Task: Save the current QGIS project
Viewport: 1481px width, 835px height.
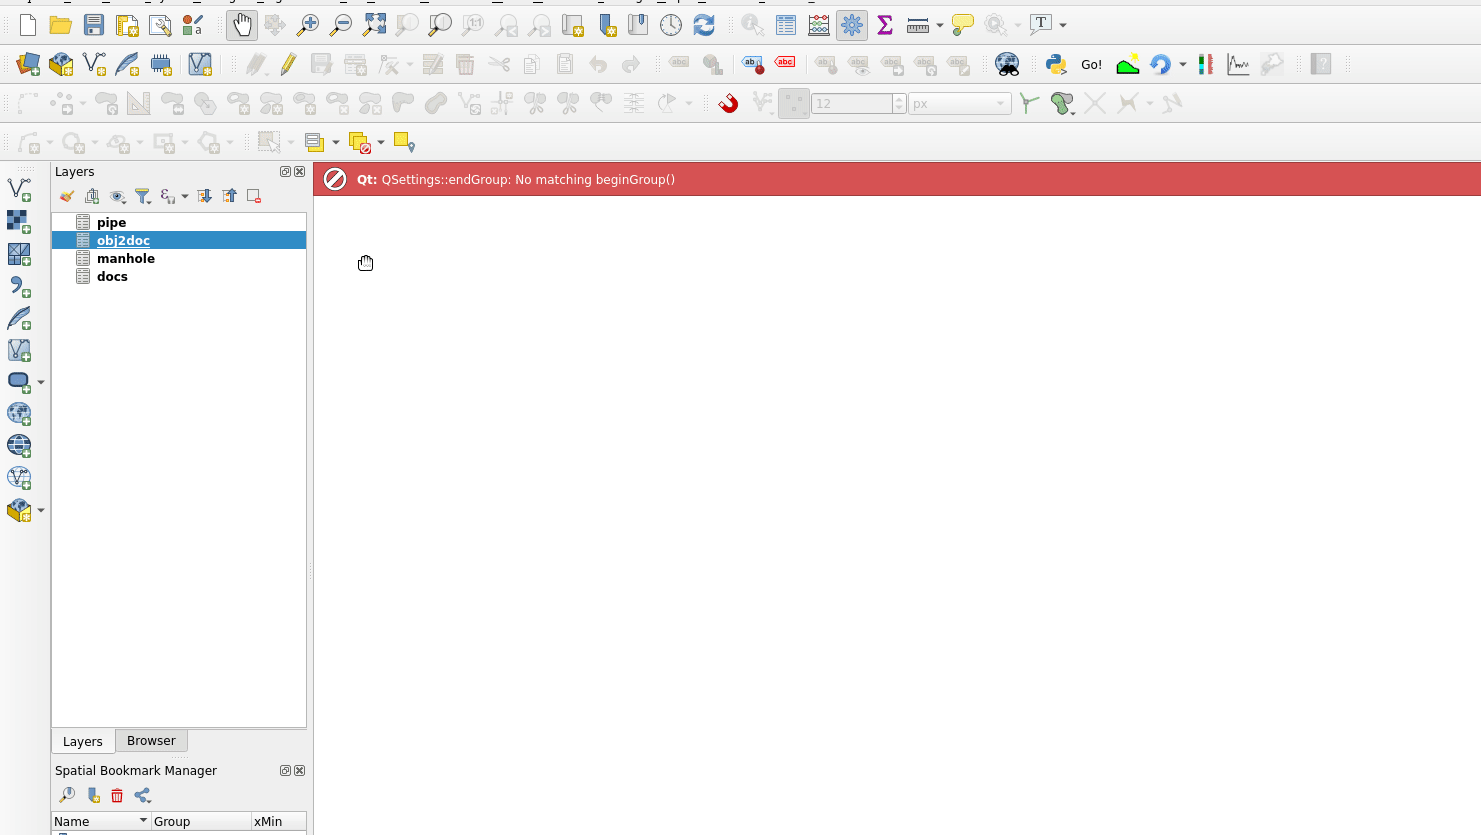Action: 93,25
